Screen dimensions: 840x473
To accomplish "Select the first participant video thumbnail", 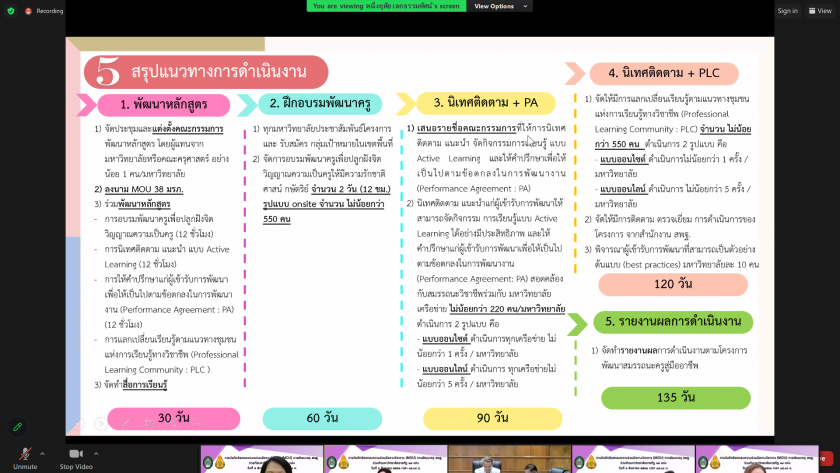I will (262, 459).
